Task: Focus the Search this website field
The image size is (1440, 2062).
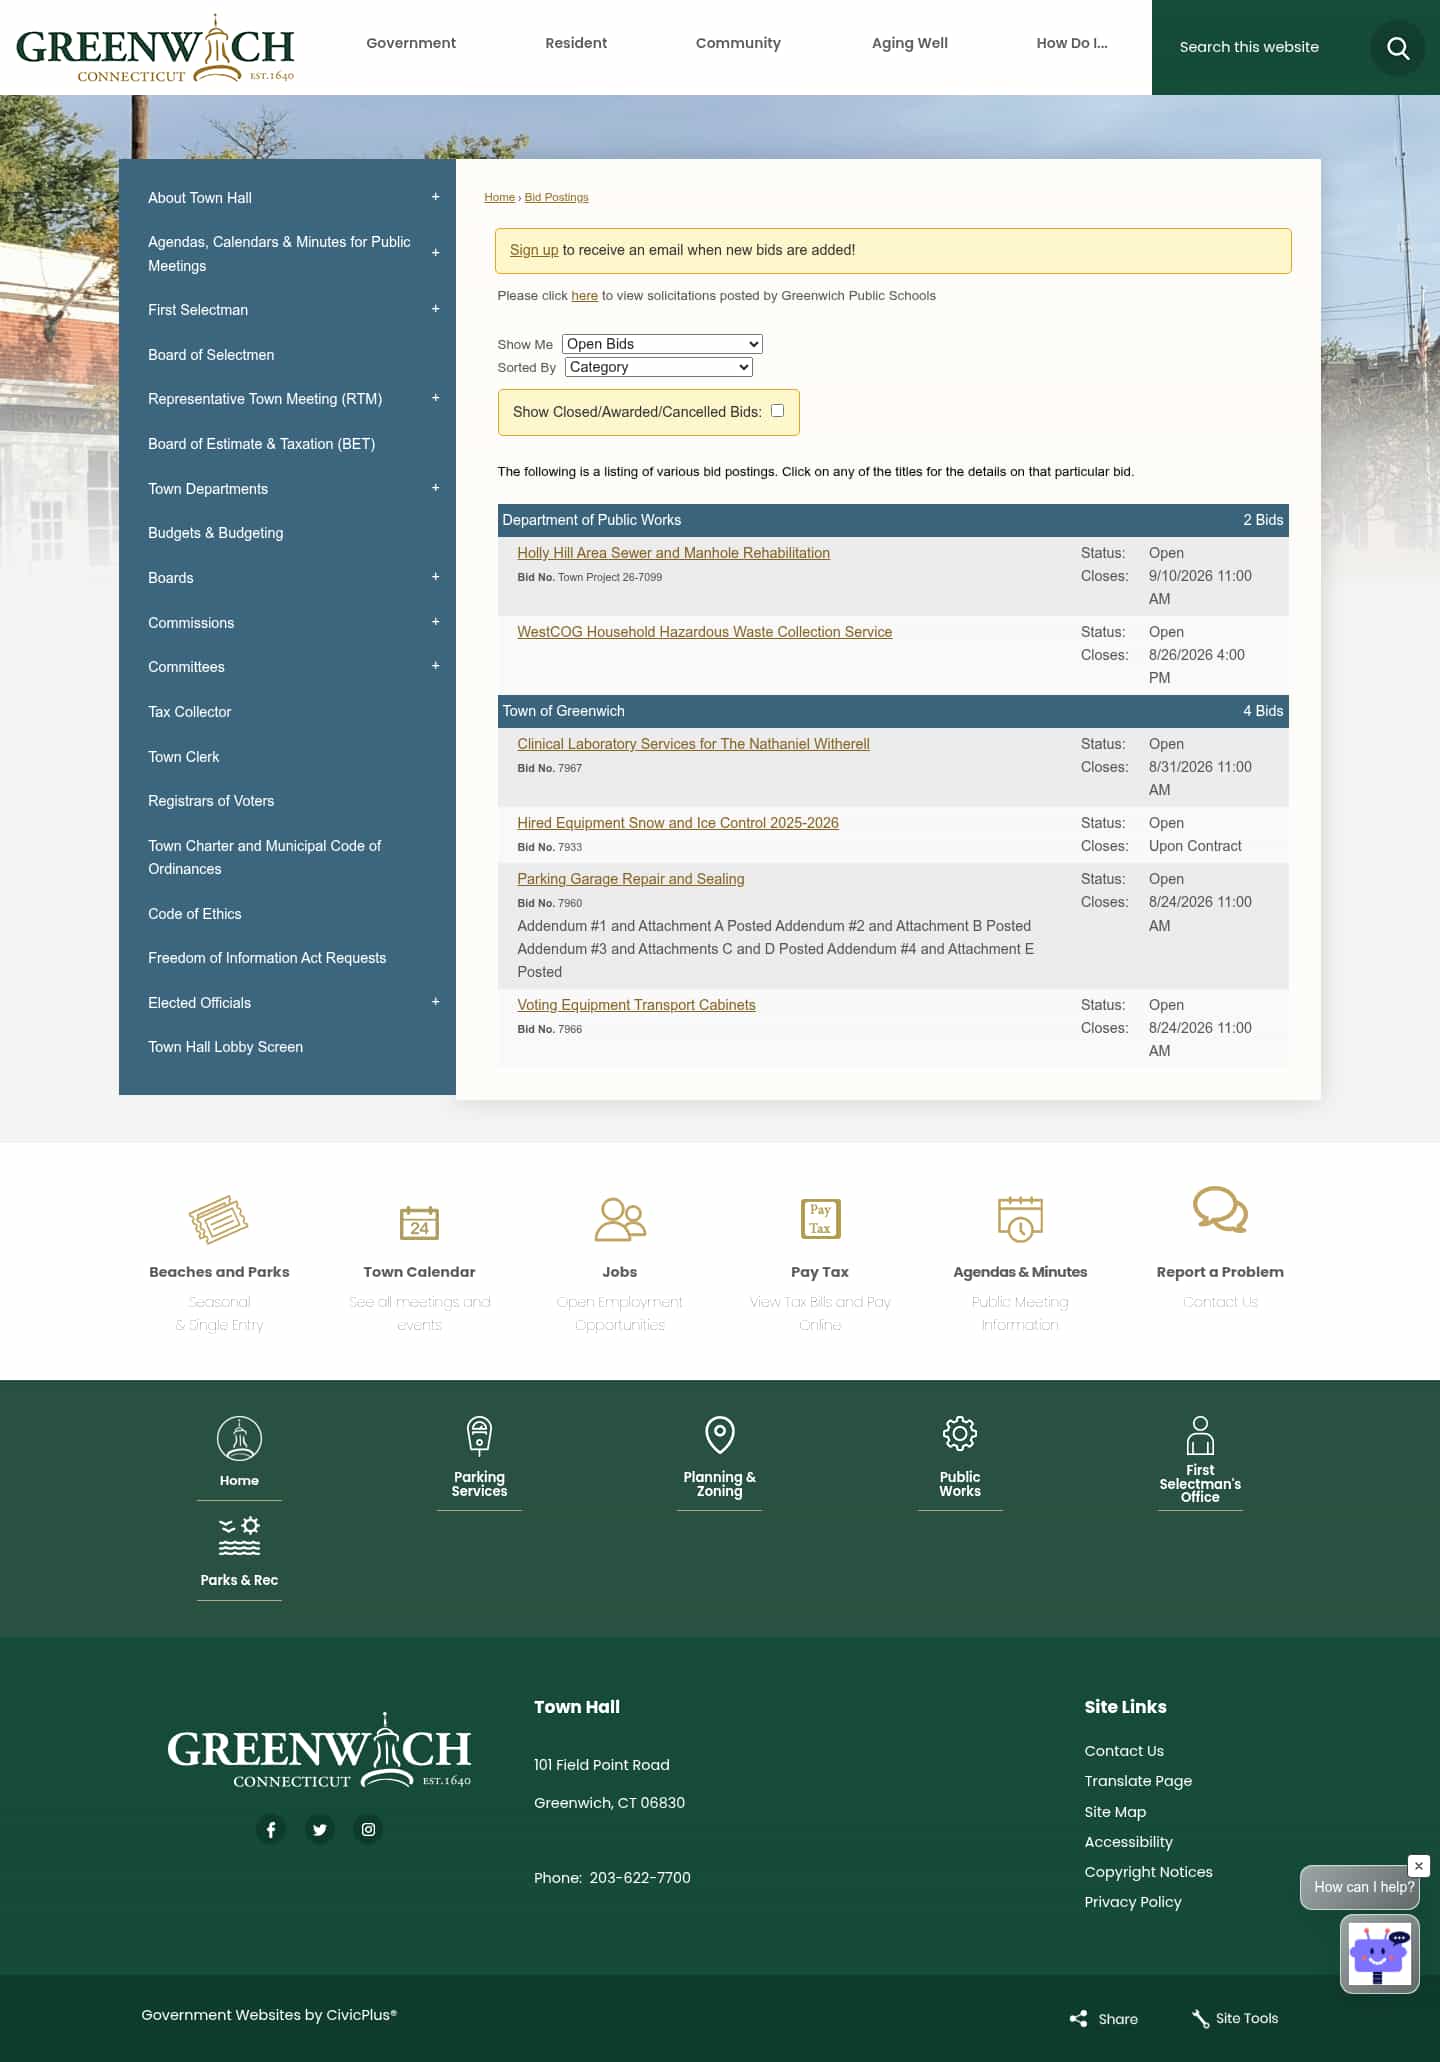Action: pyautogui.click(x=1260, y=47)
